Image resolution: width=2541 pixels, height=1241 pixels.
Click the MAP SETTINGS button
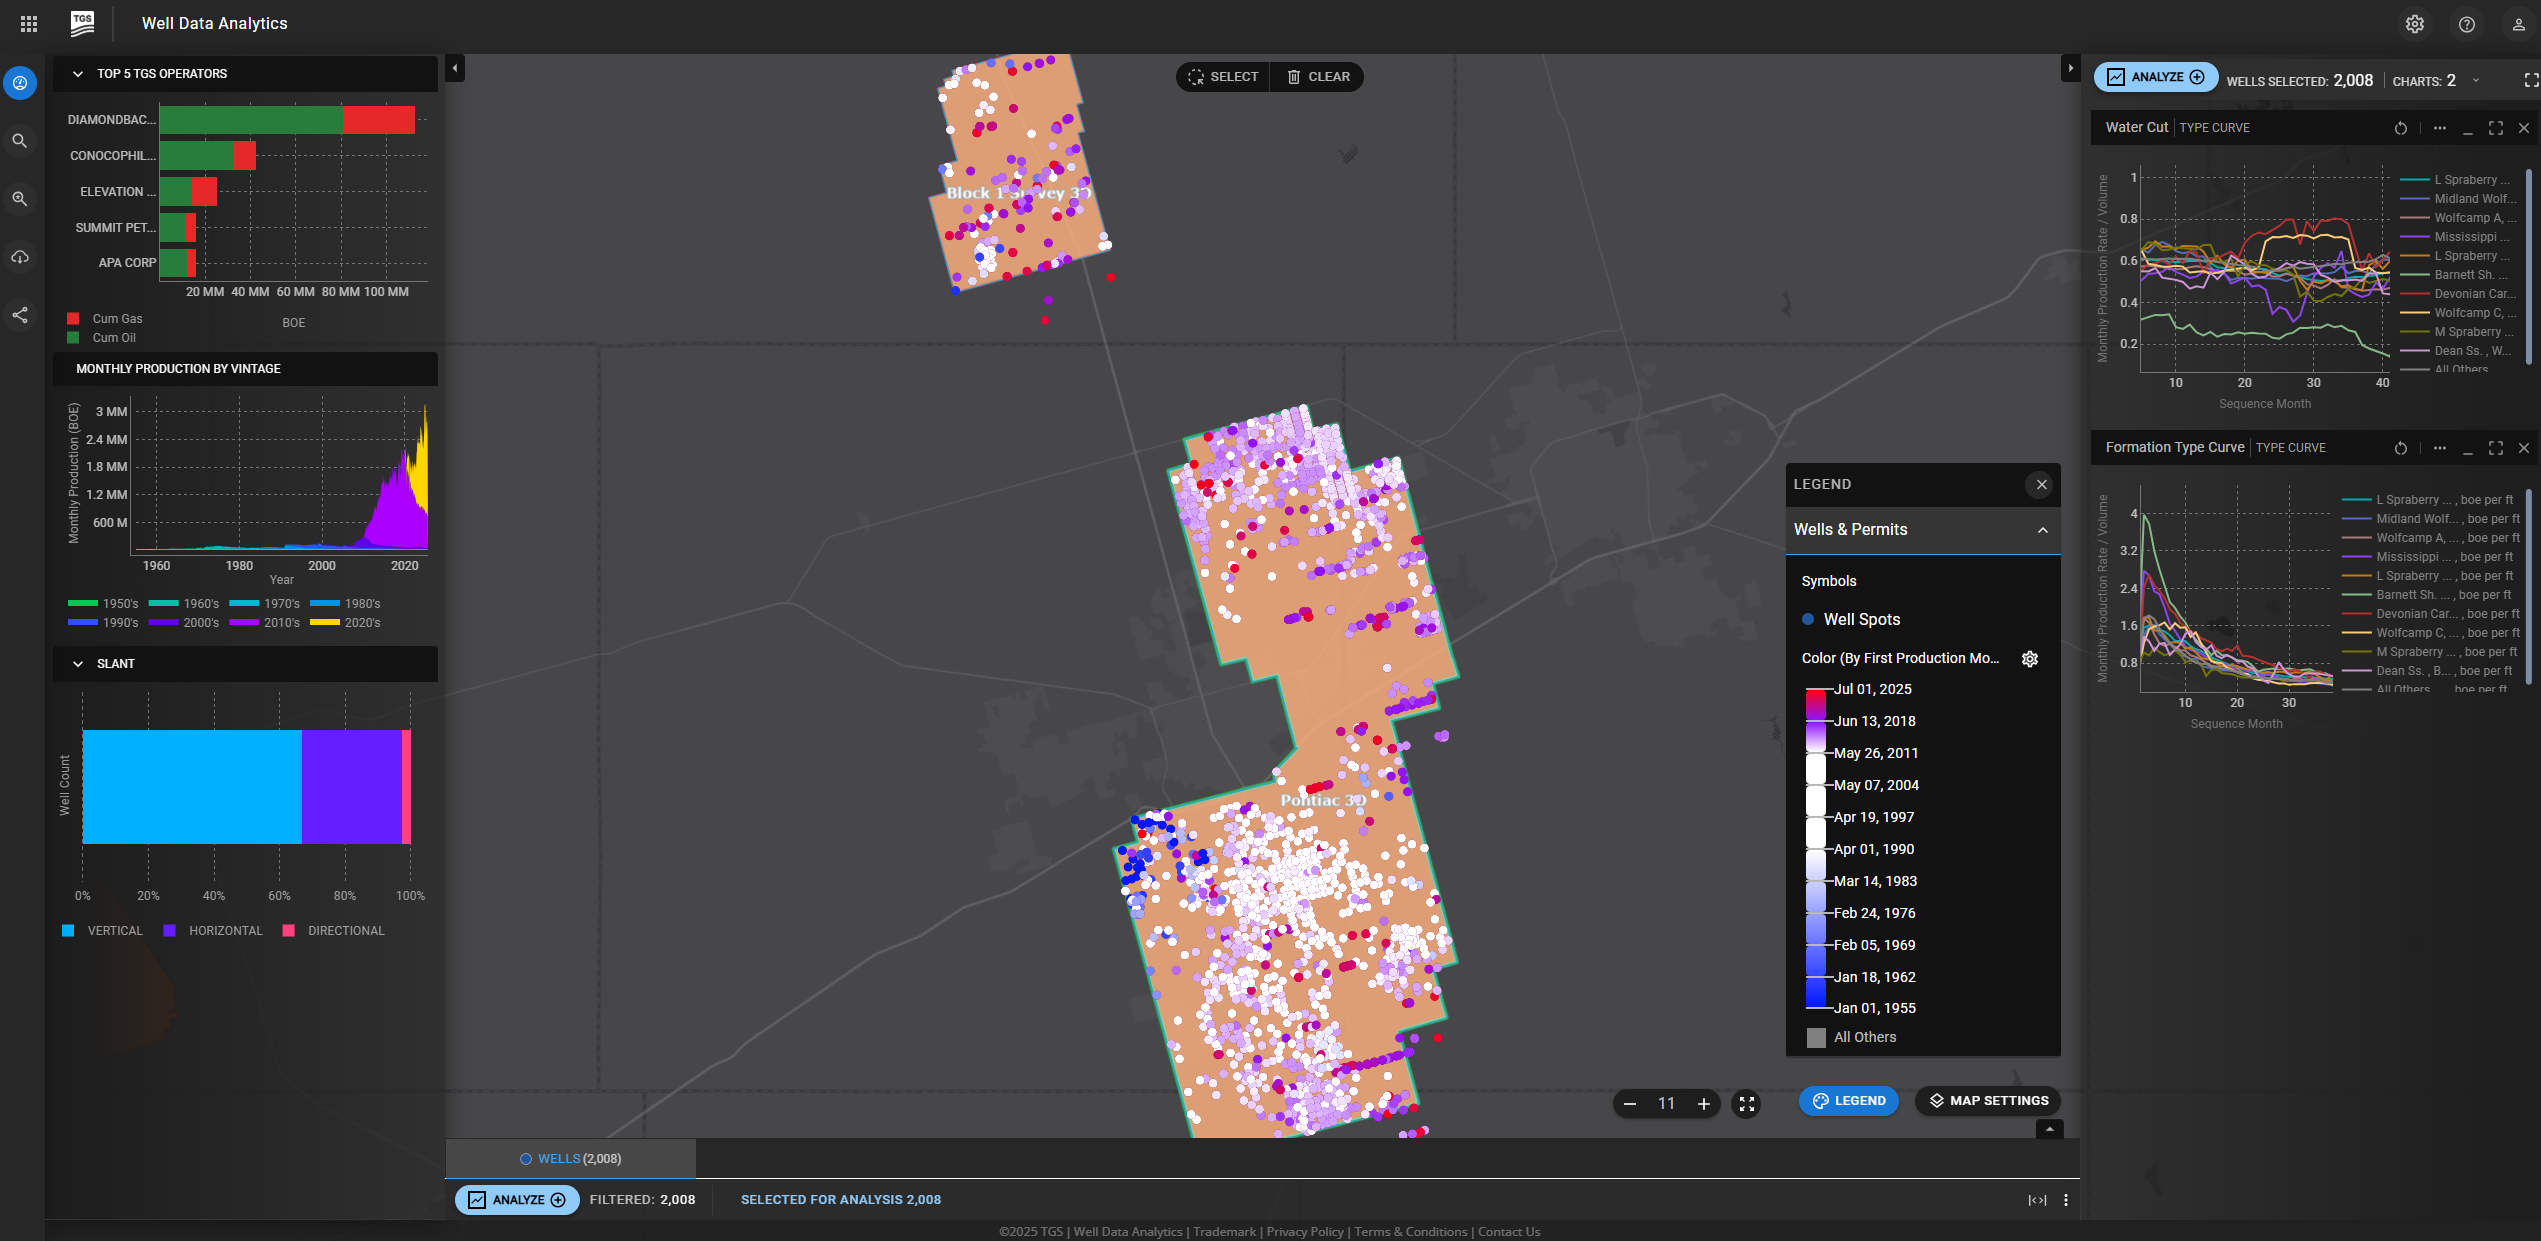(x=1988, y=1100)
